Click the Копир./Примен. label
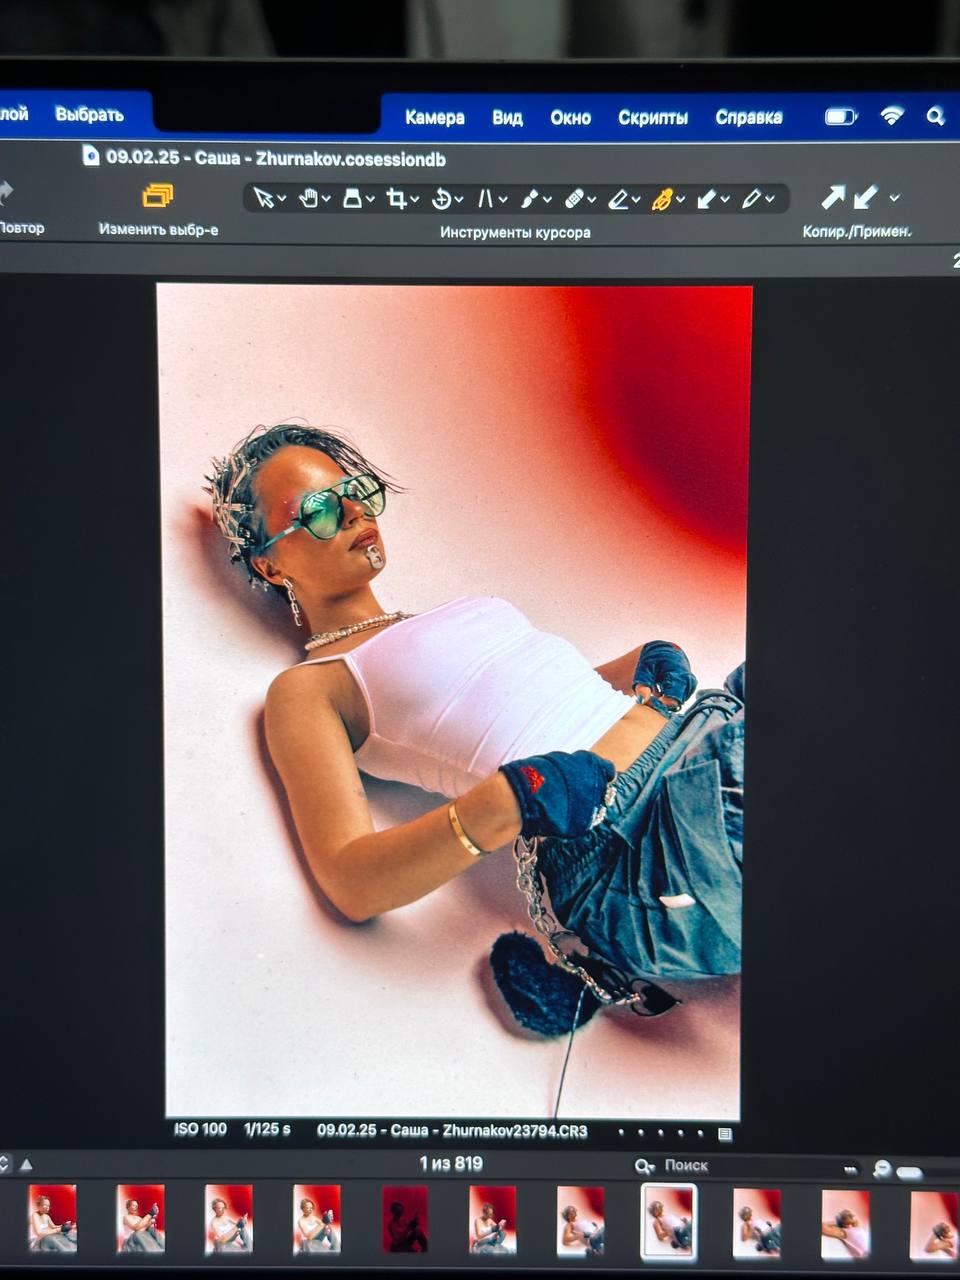960x1280 pixels. tap(857, 231)
